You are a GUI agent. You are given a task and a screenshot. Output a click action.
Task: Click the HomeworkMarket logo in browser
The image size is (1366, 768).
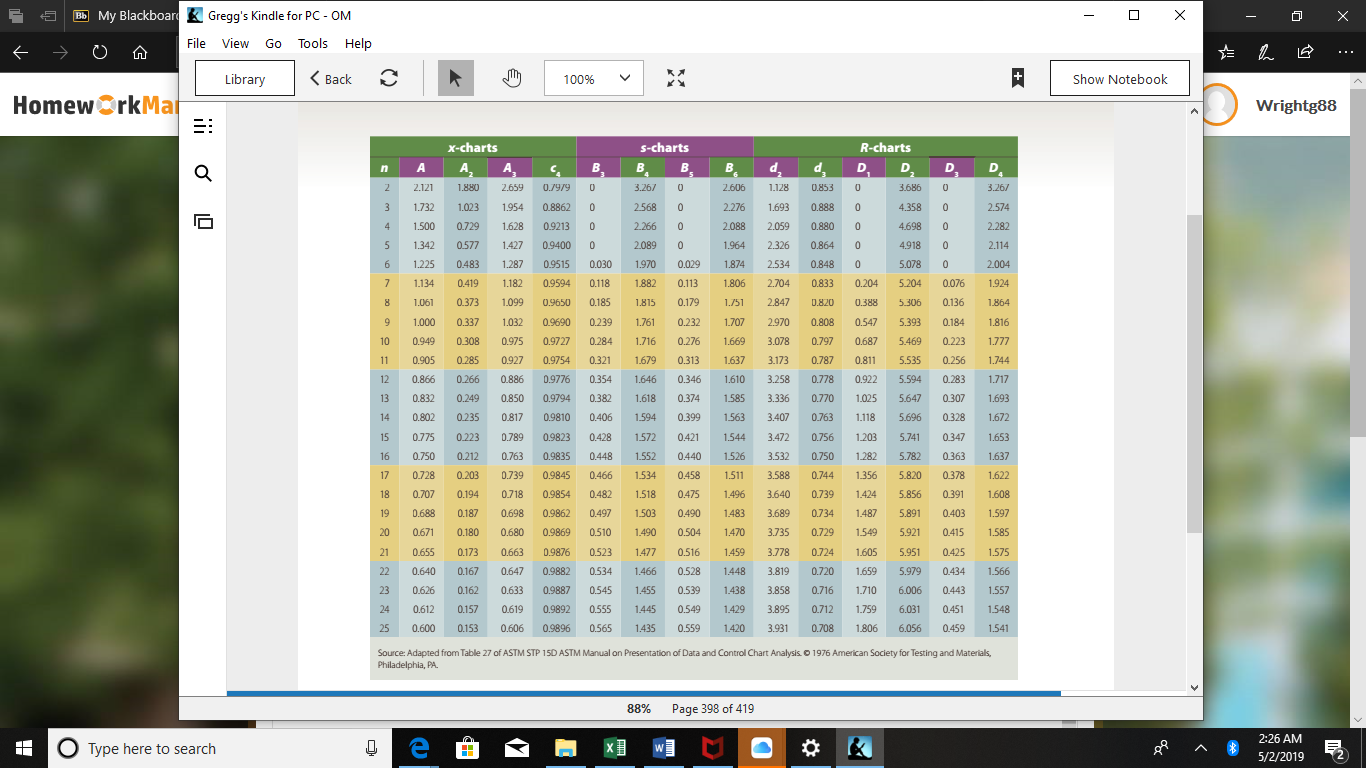96,105
